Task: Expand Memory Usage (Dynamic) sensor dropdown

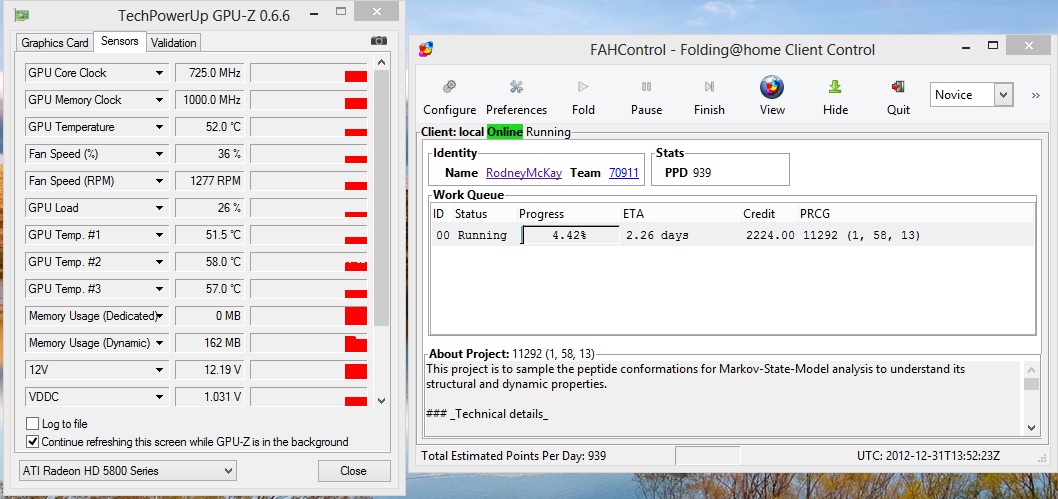Action: pyautogui.click(x=159, y=343)
